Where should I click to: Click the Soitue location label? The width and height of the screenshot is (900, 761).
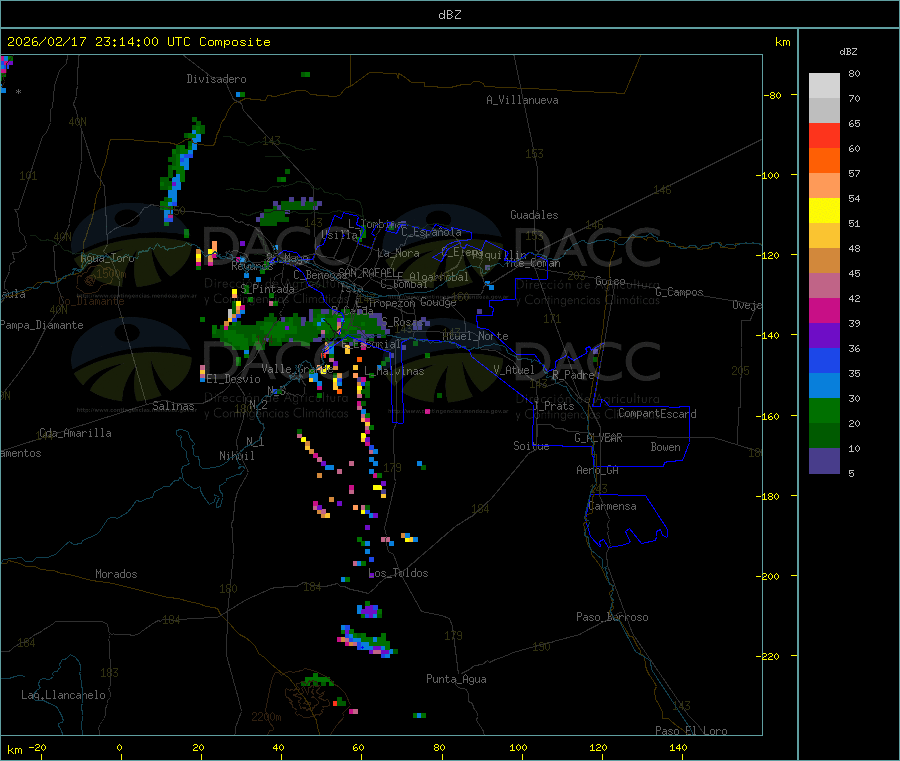[531, 446]
